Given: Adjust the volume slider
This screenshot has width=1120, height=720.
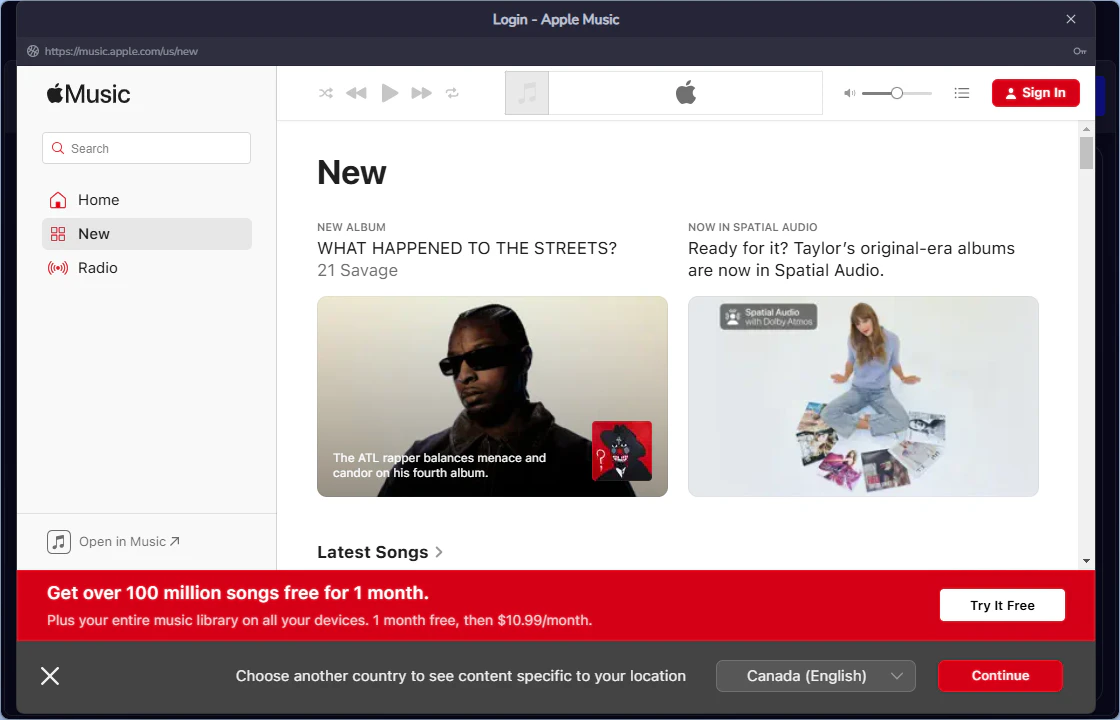Looking at the screenshot, I should [x=895, y=92].
